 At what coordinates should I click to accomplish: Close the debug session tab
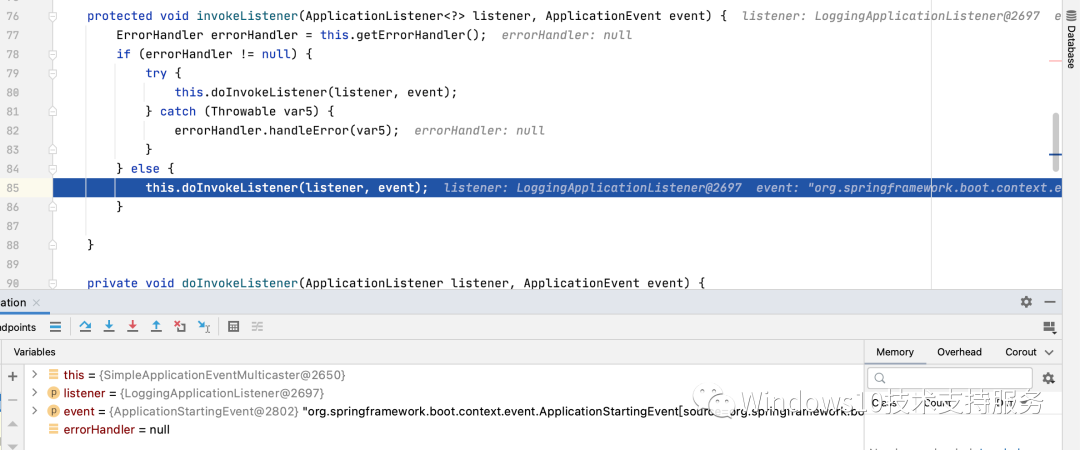pyautogui.click(x=37, y=303)
